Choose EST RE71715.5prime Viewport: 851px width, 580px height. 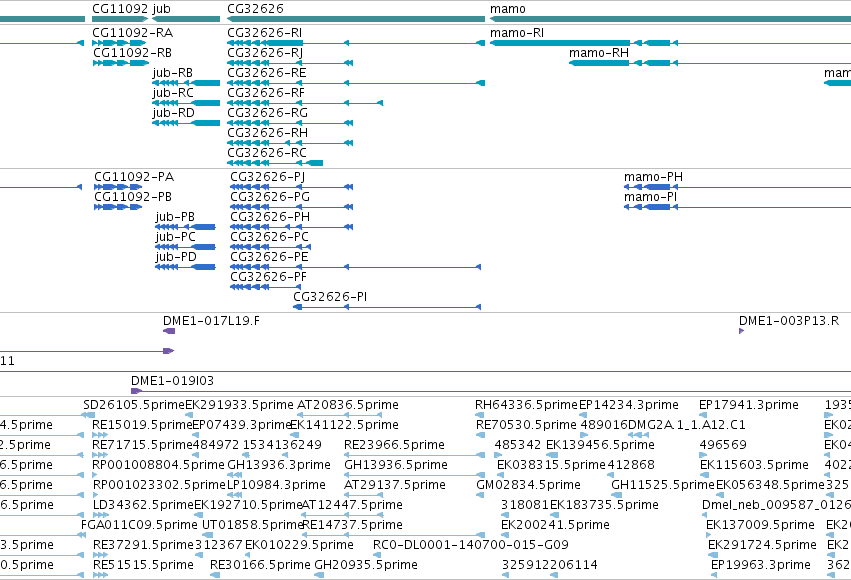[143, 445]
